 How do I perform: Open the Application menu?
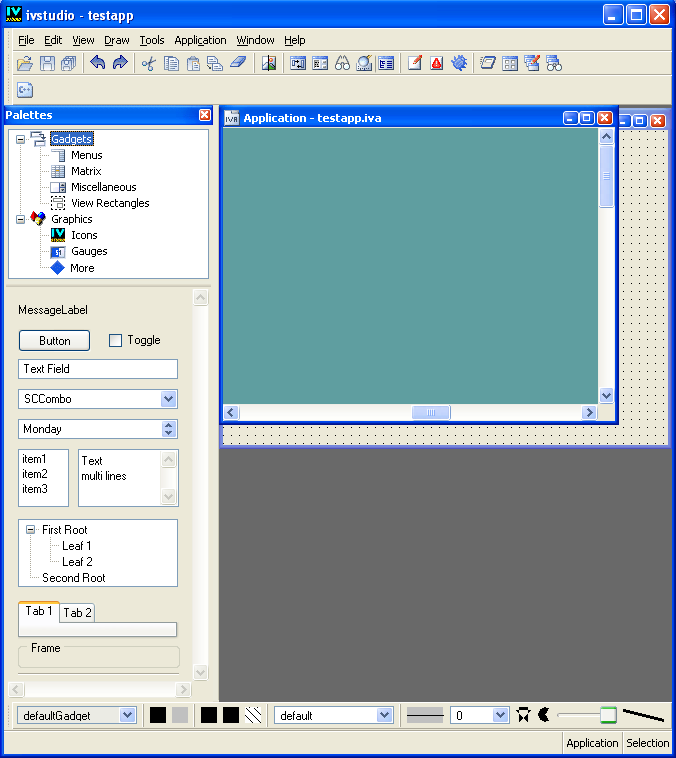pyautogui.click(x=200, y=40)
